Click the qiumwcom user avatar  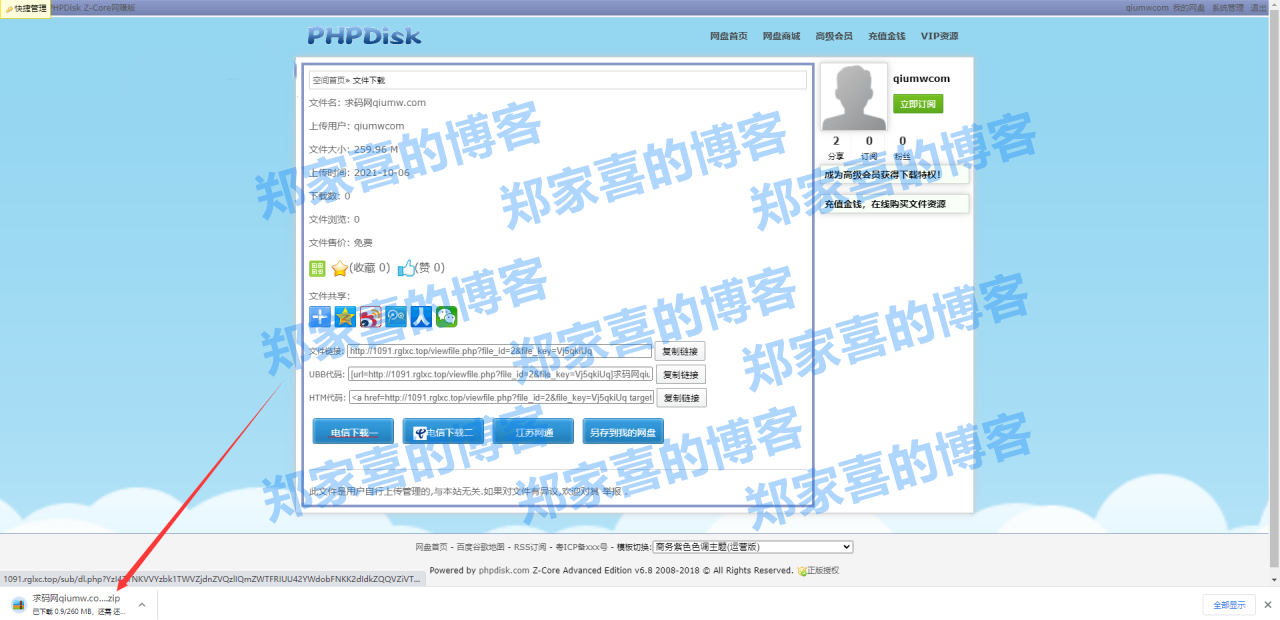point(853,97)
